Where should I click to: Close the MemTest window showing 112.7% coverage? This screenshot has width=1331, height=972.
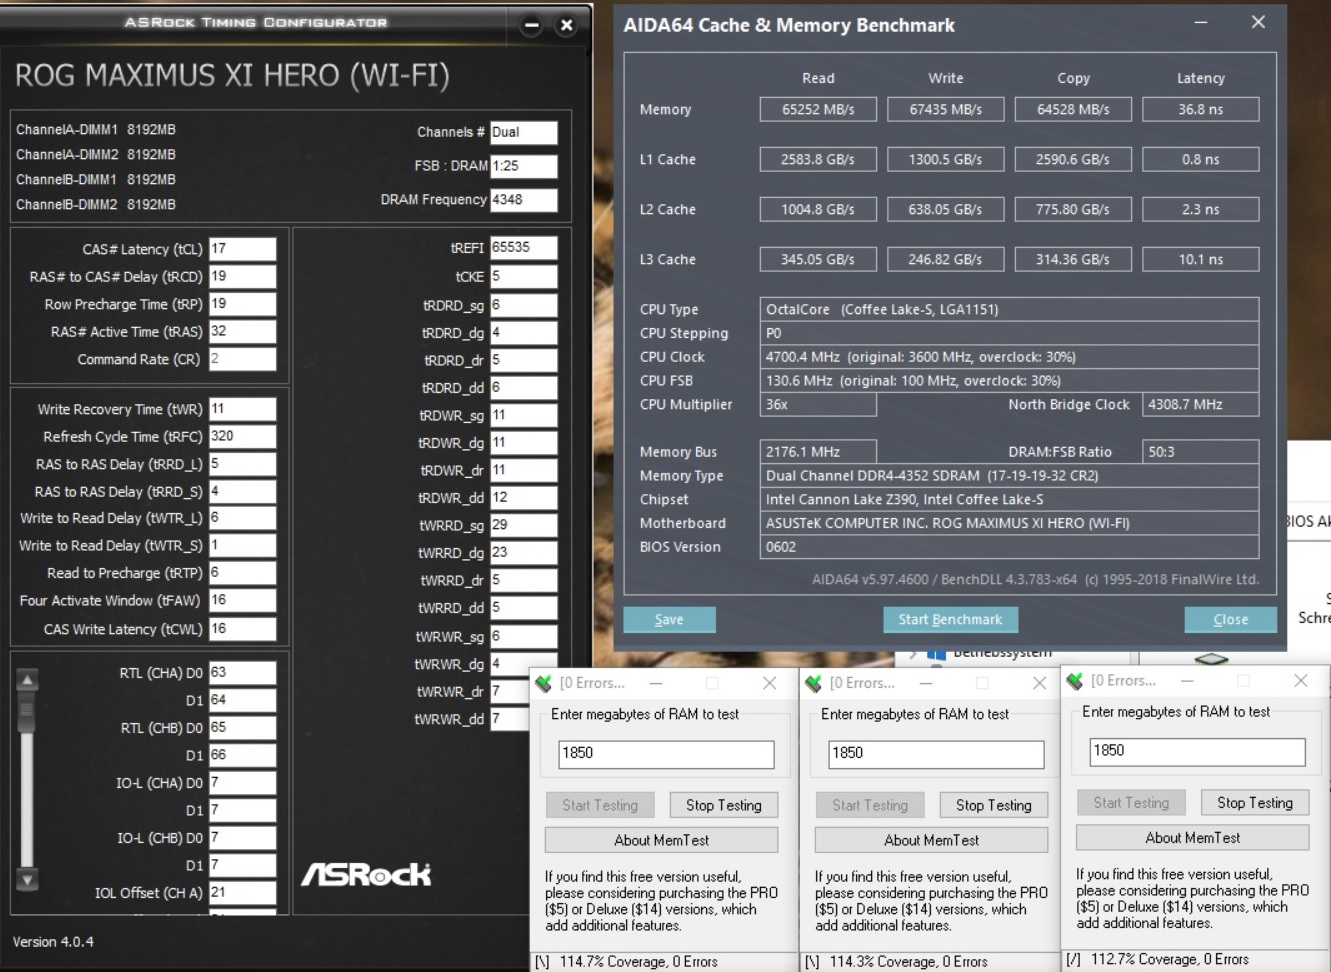coord(1300,681)
